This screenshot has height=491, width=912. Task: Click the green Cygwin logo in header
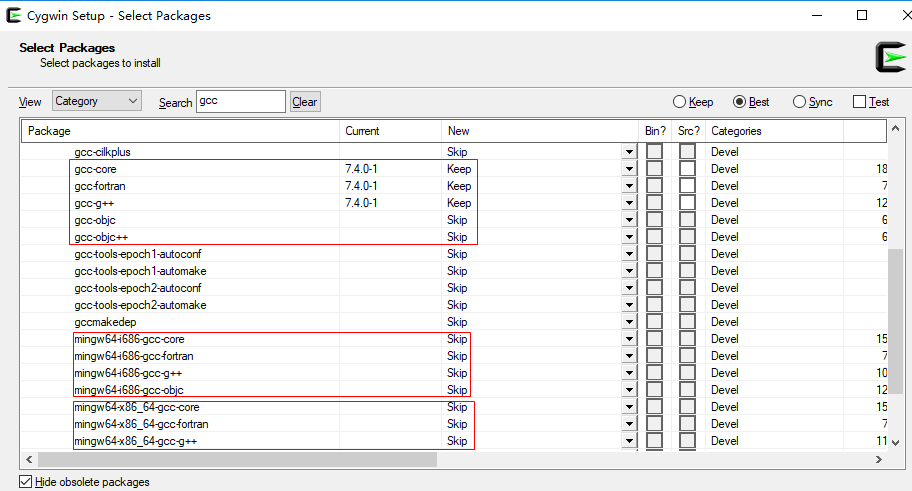point(890,57)
